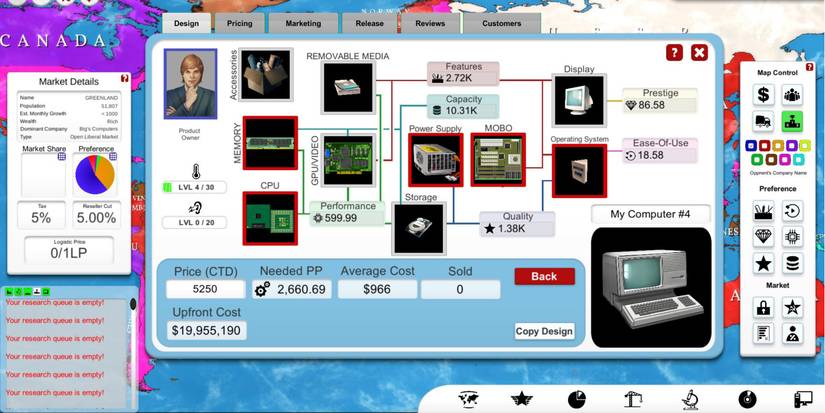Edit the Price (CTD) field
825x413 pixels.
click(x=206, y=289)
